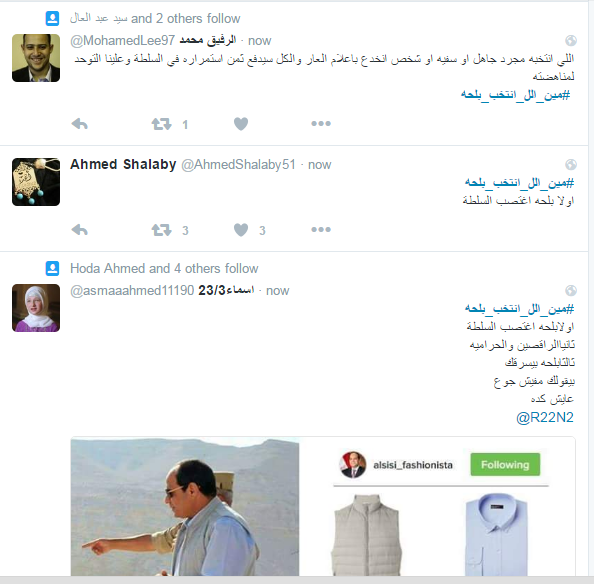Viewport: 594px width, 584px height.
Task: Retweet Ahmed Shalaby's tweet
Action: [161, 230]
